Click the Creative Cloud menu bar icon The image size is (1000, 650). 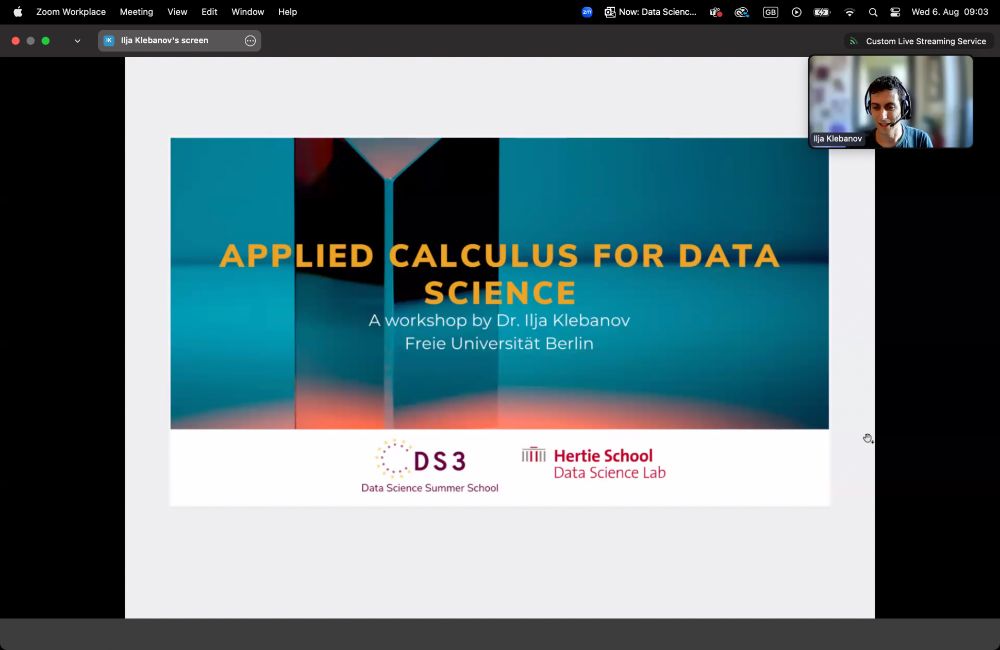741,11
